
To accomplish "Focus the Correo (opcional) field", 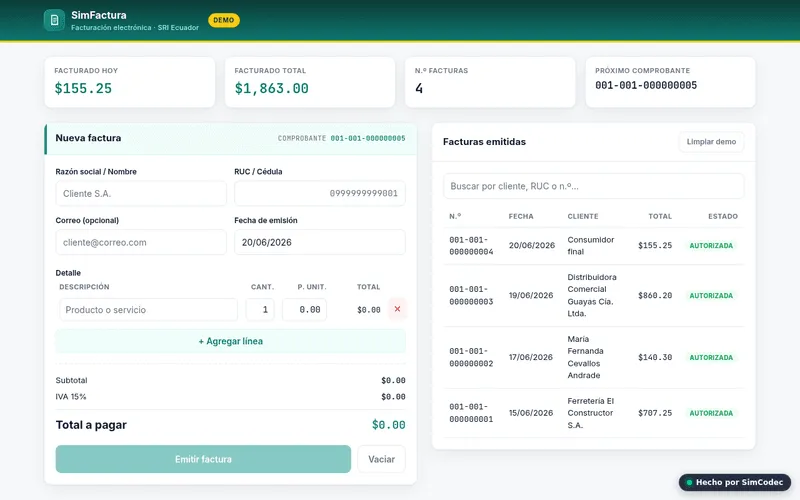I will (141, 242).
